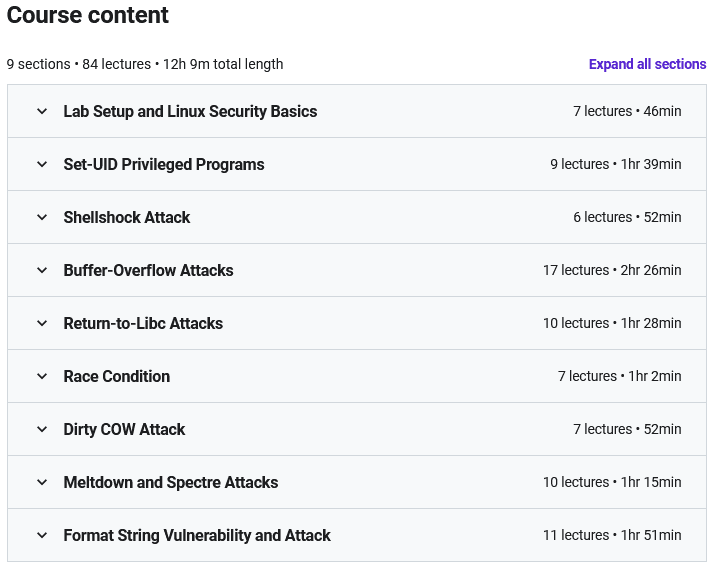Image resolution: width=713 pixels, height=570 pixels.
Task: Click the Set-UID Privileged Programs heading
Action: click(164, 164)
